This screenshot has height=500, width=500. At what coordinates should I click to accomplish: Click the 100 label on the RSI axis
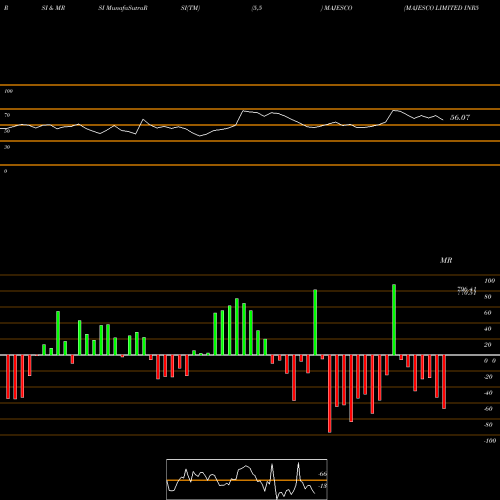point(8,91)
